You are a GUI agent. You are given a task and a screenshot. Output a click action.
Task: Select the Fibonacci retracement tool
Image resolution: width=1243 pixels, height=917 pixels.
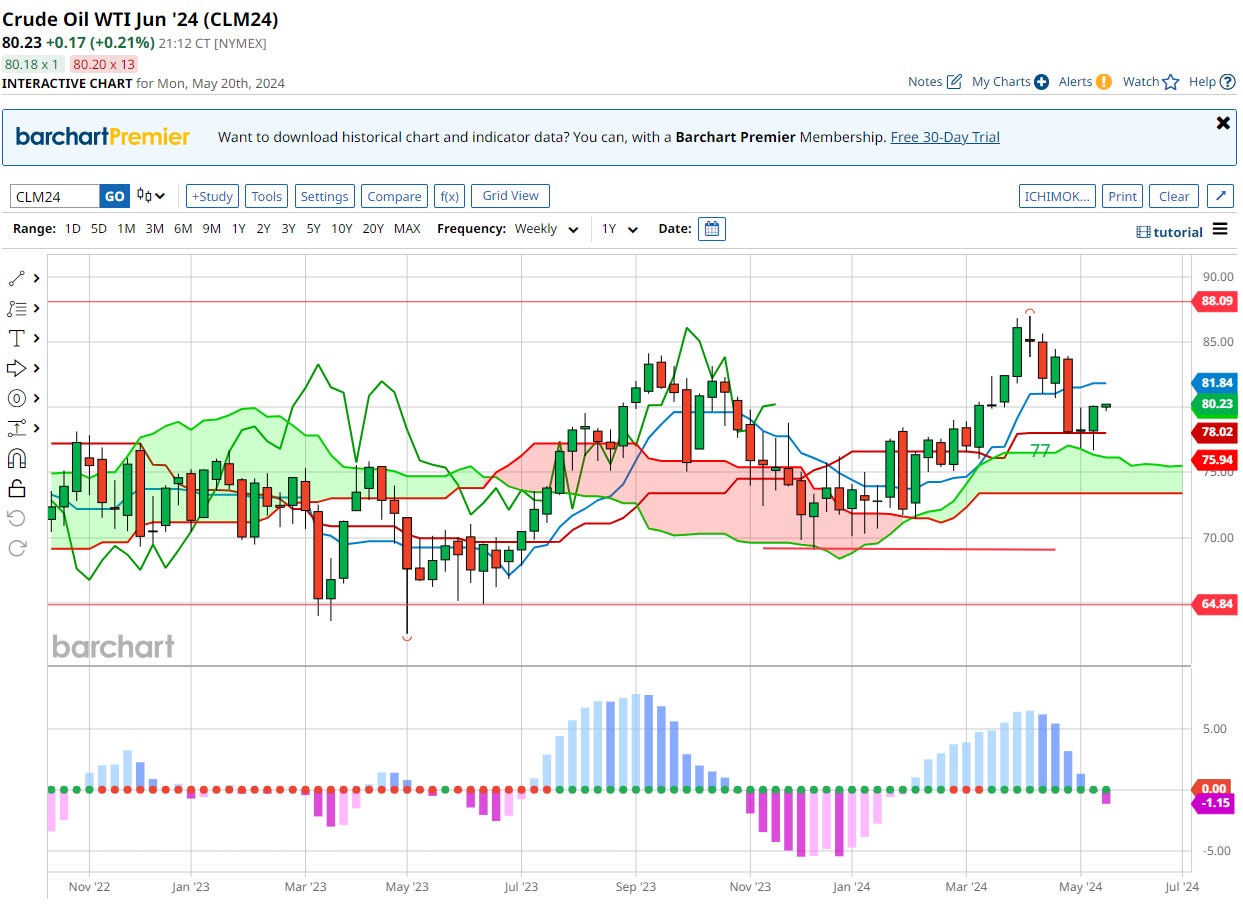[16, 308]
